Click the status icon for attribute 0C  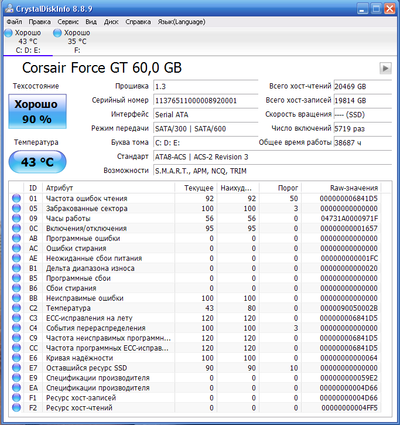16,228
